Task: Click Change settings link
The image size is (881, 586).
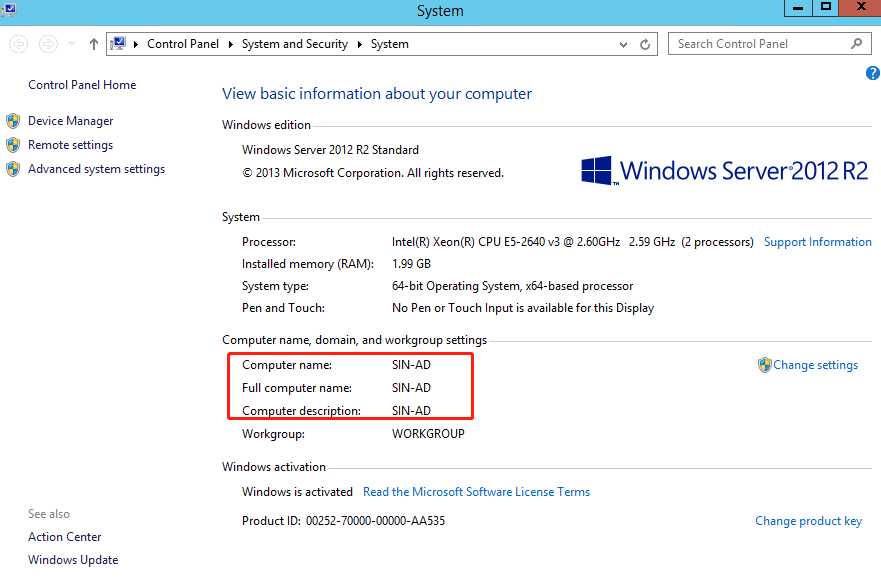Action: coord(815,365)
